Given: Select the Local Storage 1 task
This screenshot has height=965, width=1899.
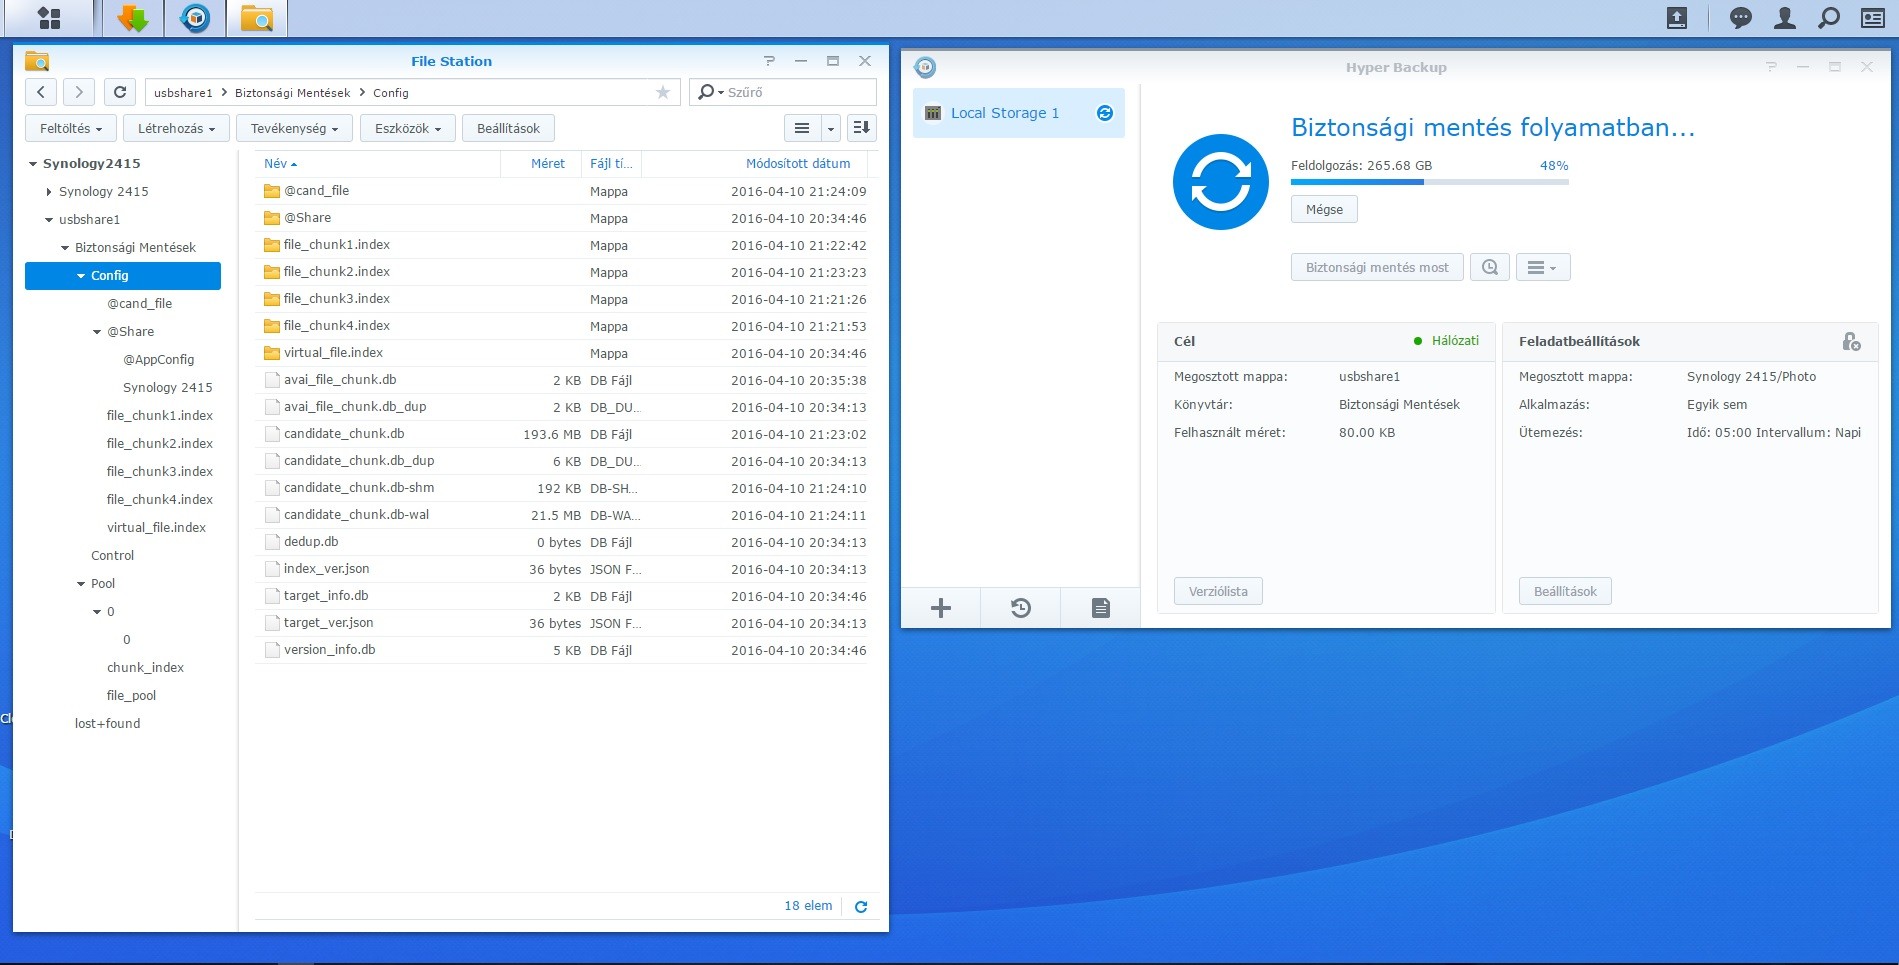Looking at the screenshot, I should [1019, 113].
